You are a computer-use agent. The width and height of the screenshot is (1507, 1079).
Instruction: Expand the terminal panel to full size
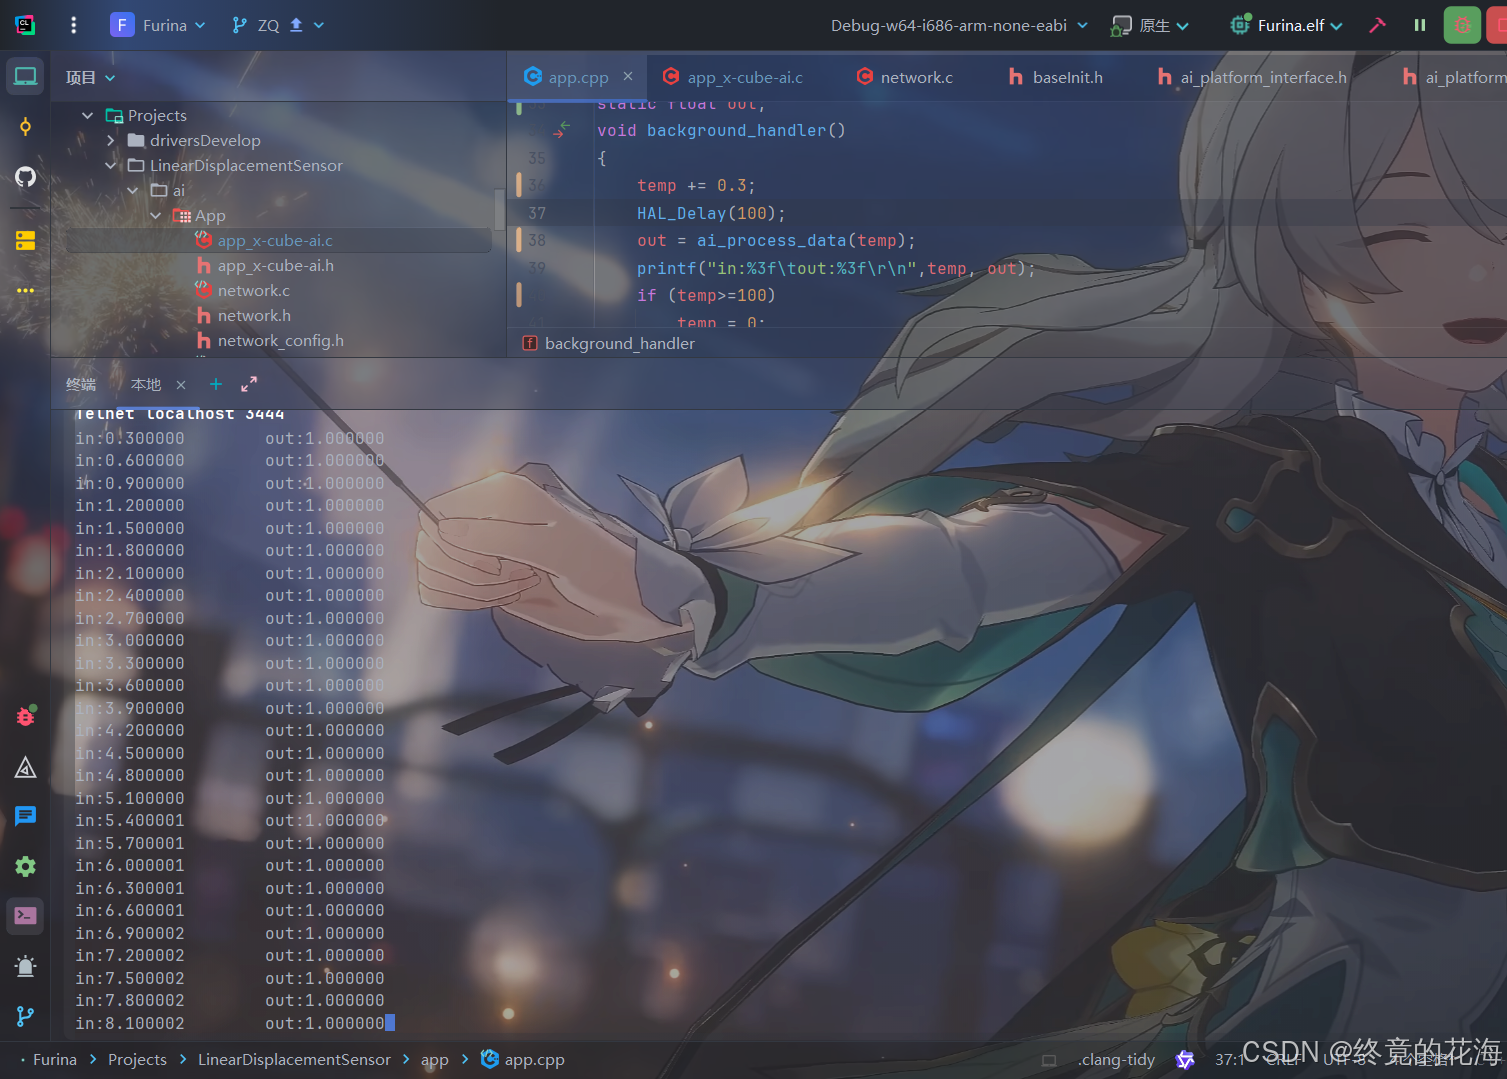(x=249, y=384)
